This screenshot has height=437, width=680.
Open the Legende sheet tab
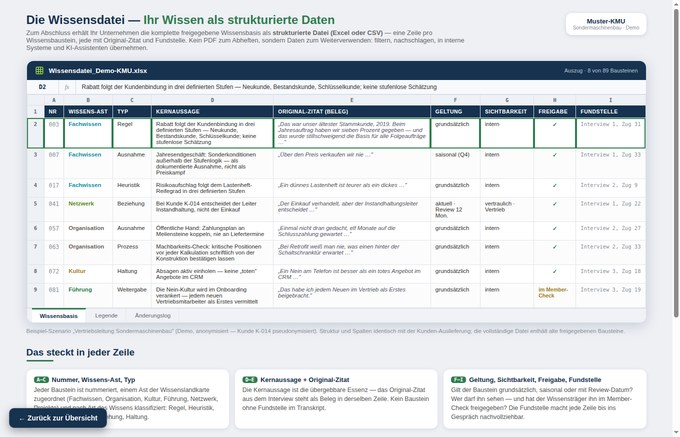(x=106, y=316)
